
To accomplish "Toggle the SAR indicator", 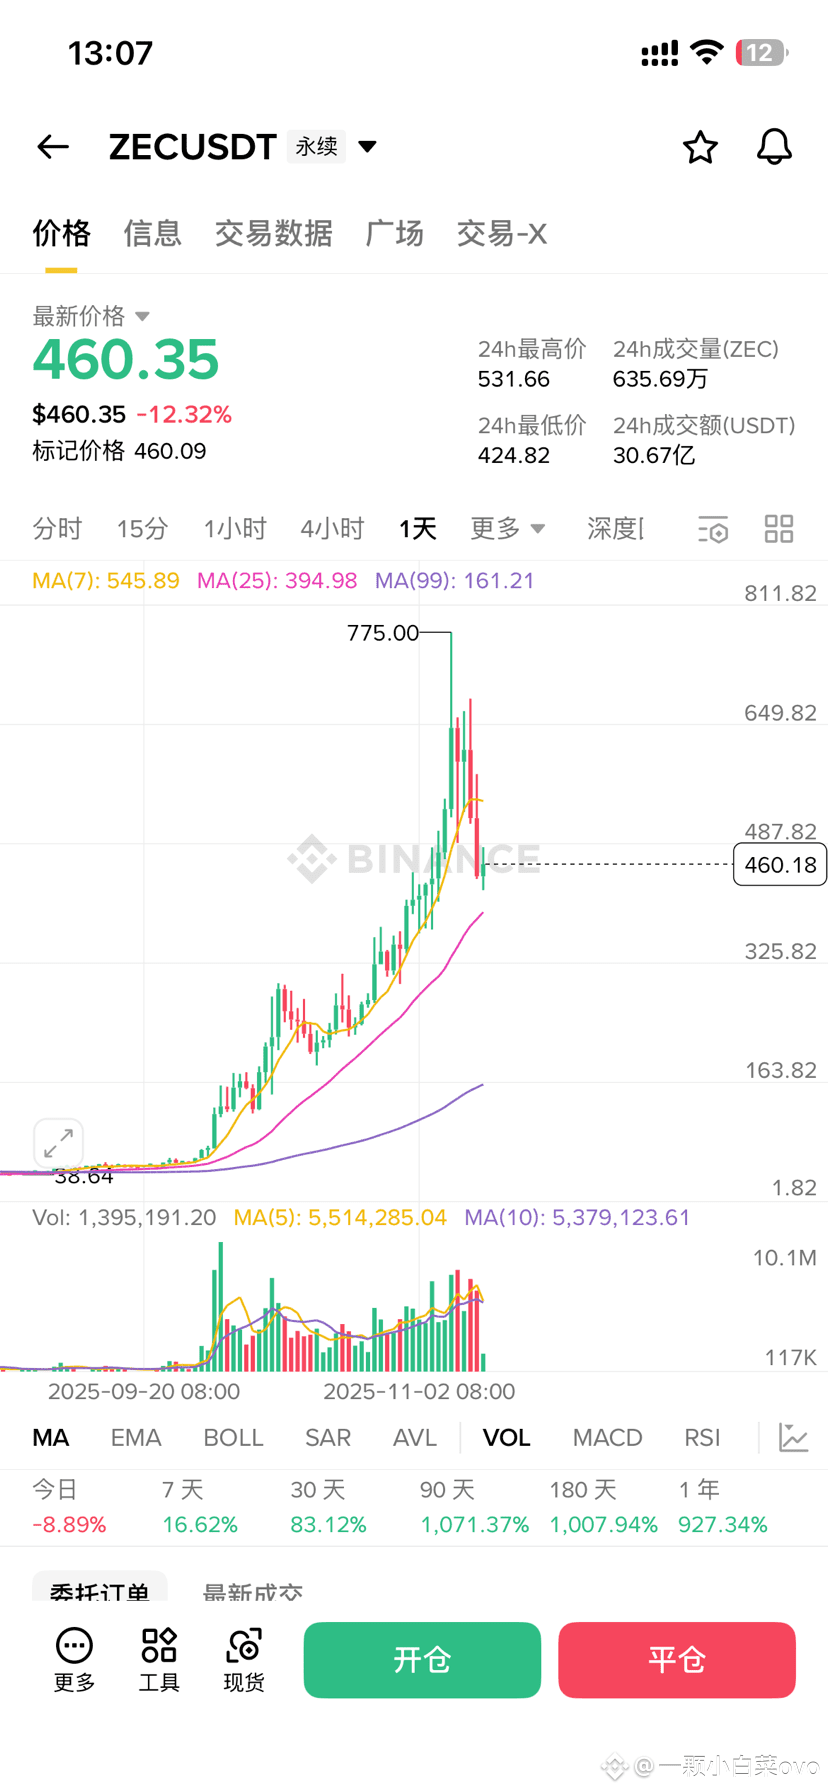I will 328,1438.
